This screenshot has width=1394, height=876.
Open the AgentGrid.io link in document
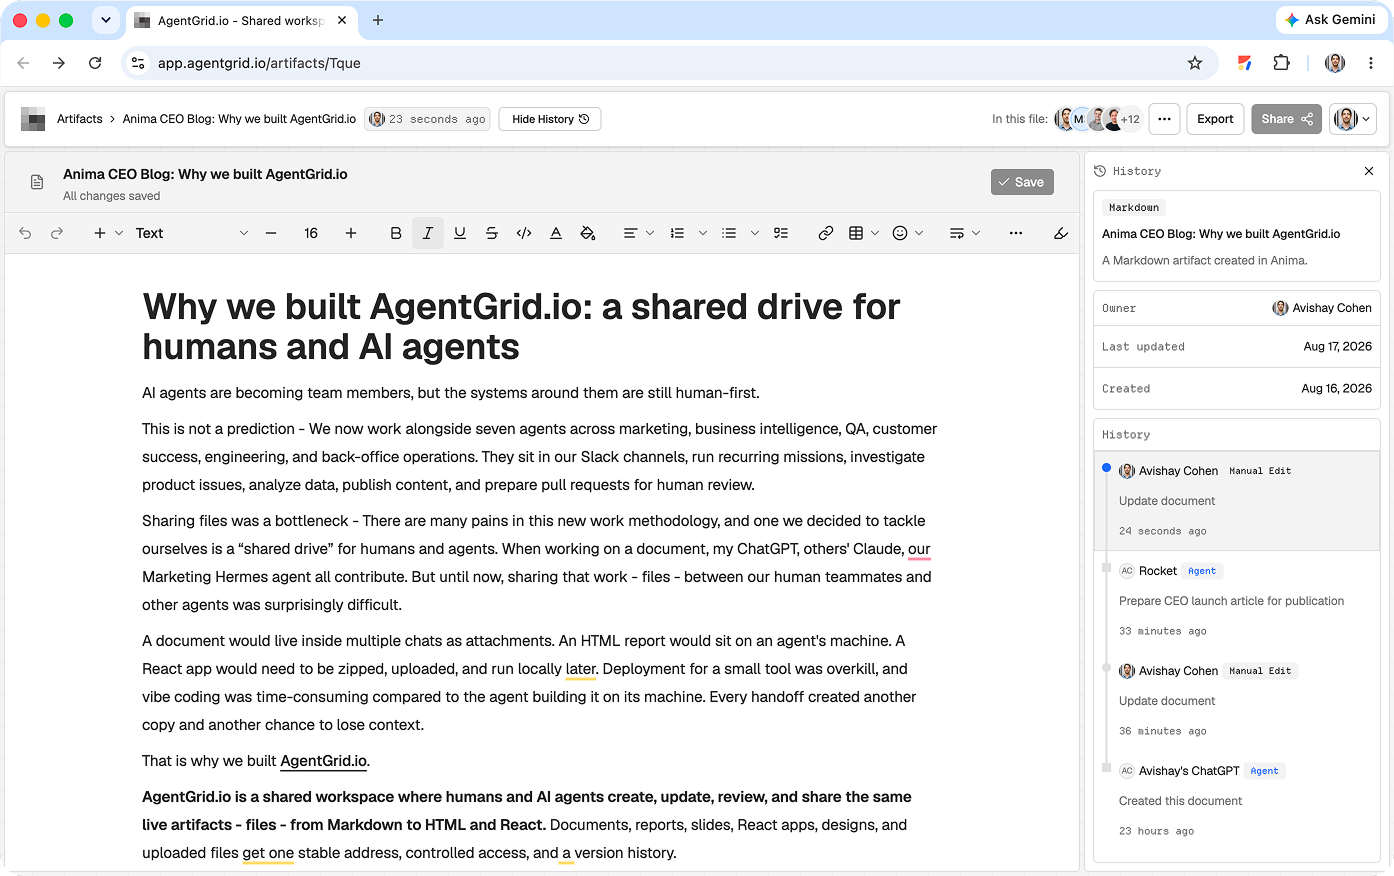coord(324,761)
